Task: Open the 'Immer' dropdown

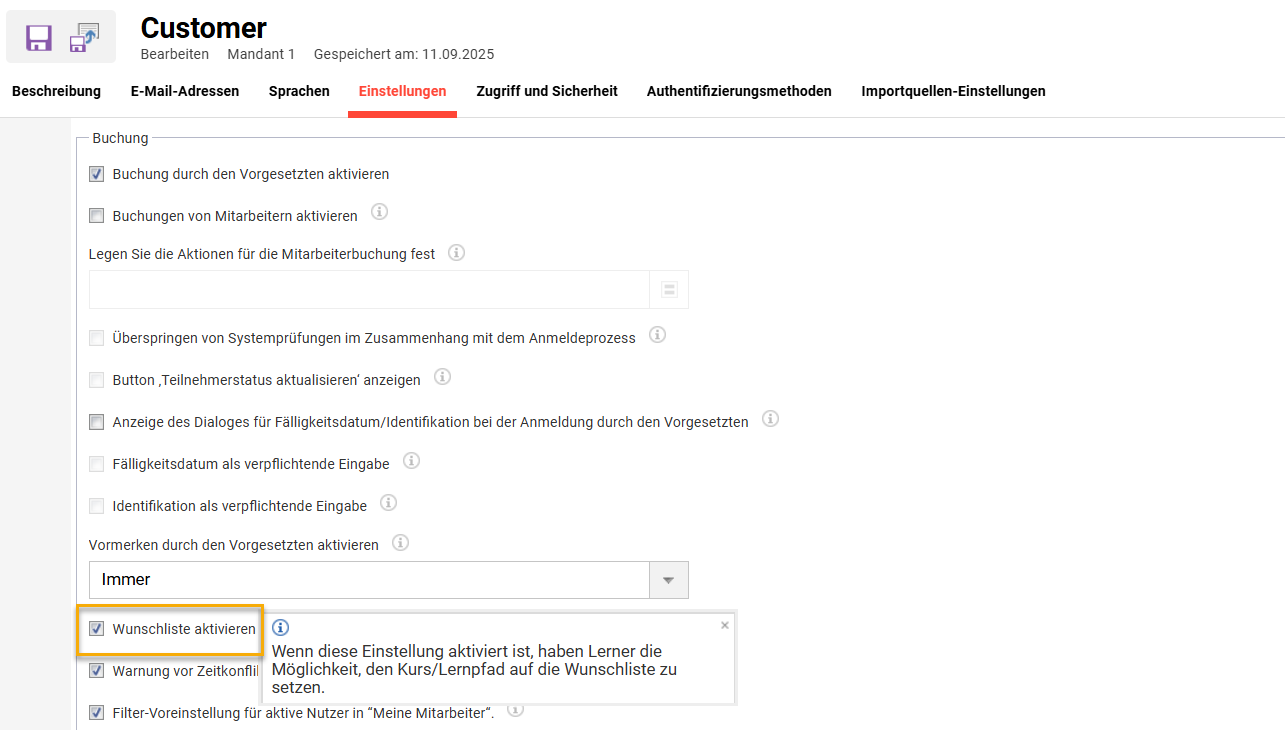Action: tap(668, 580)
